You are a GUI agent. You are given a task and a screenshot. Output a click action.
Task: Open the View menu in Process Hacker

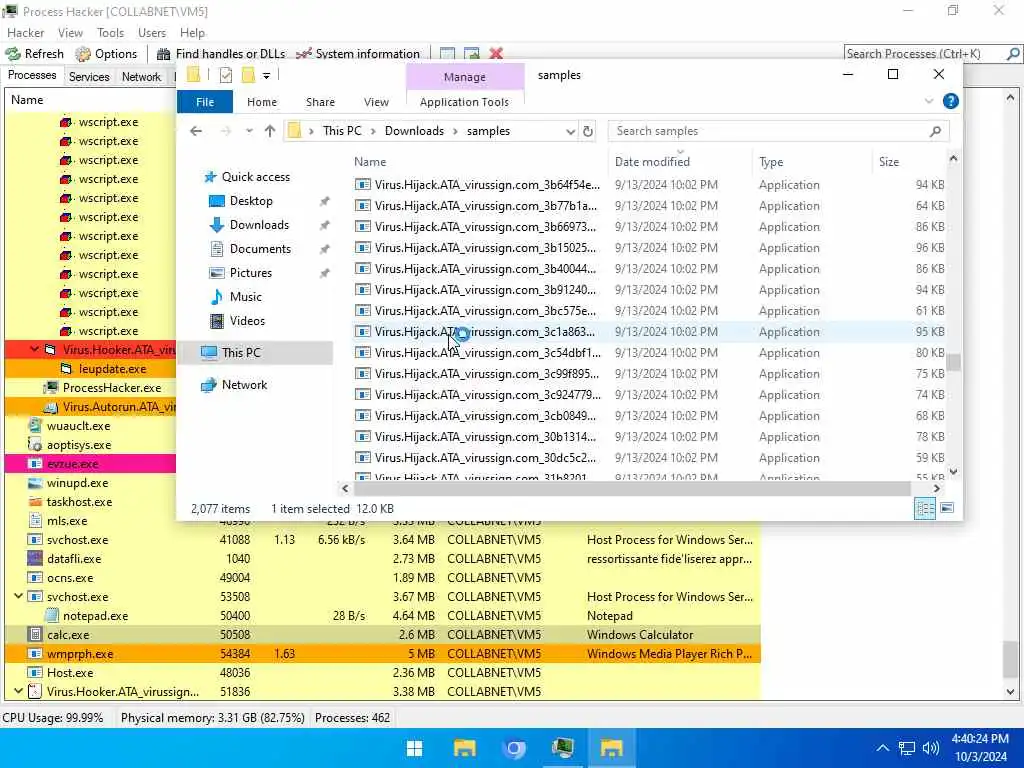click(70, 33)
